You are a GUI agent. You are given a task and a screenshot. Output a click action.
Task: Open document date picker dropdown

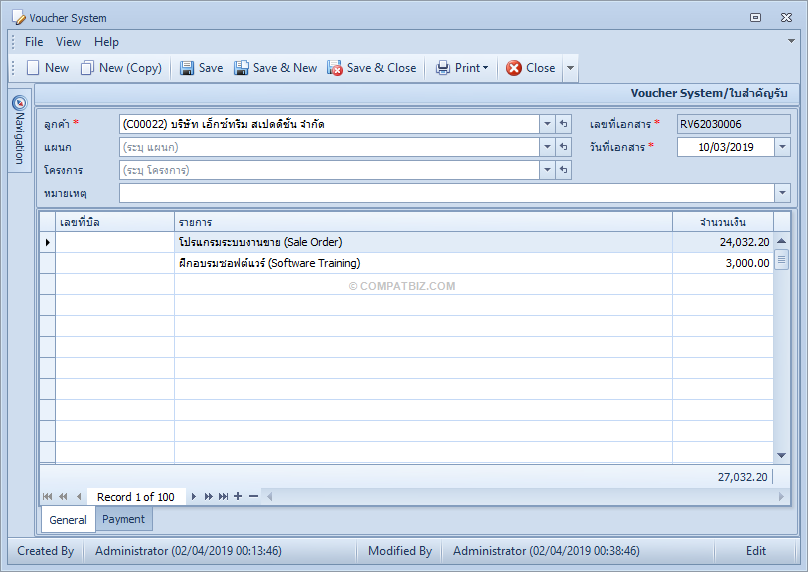point(782,147)
